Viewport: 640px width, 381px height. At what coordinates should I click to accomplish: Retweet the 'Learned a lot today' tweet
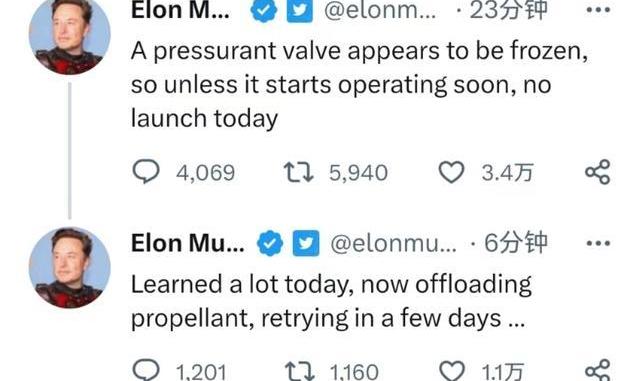pos(300,371)
